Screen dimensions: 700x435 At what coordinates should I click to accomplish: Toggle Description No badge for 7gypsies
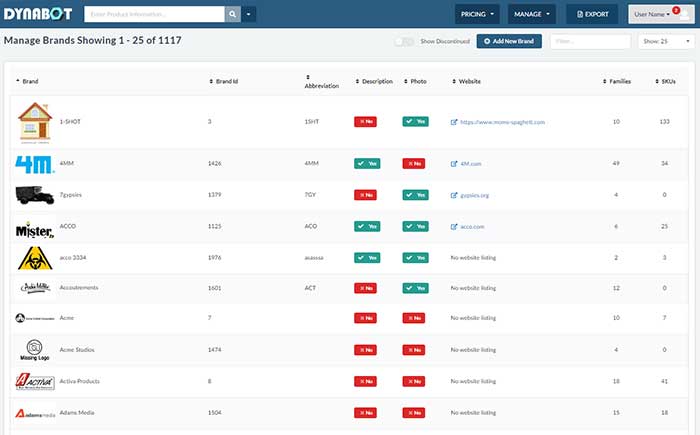point(365,195)
